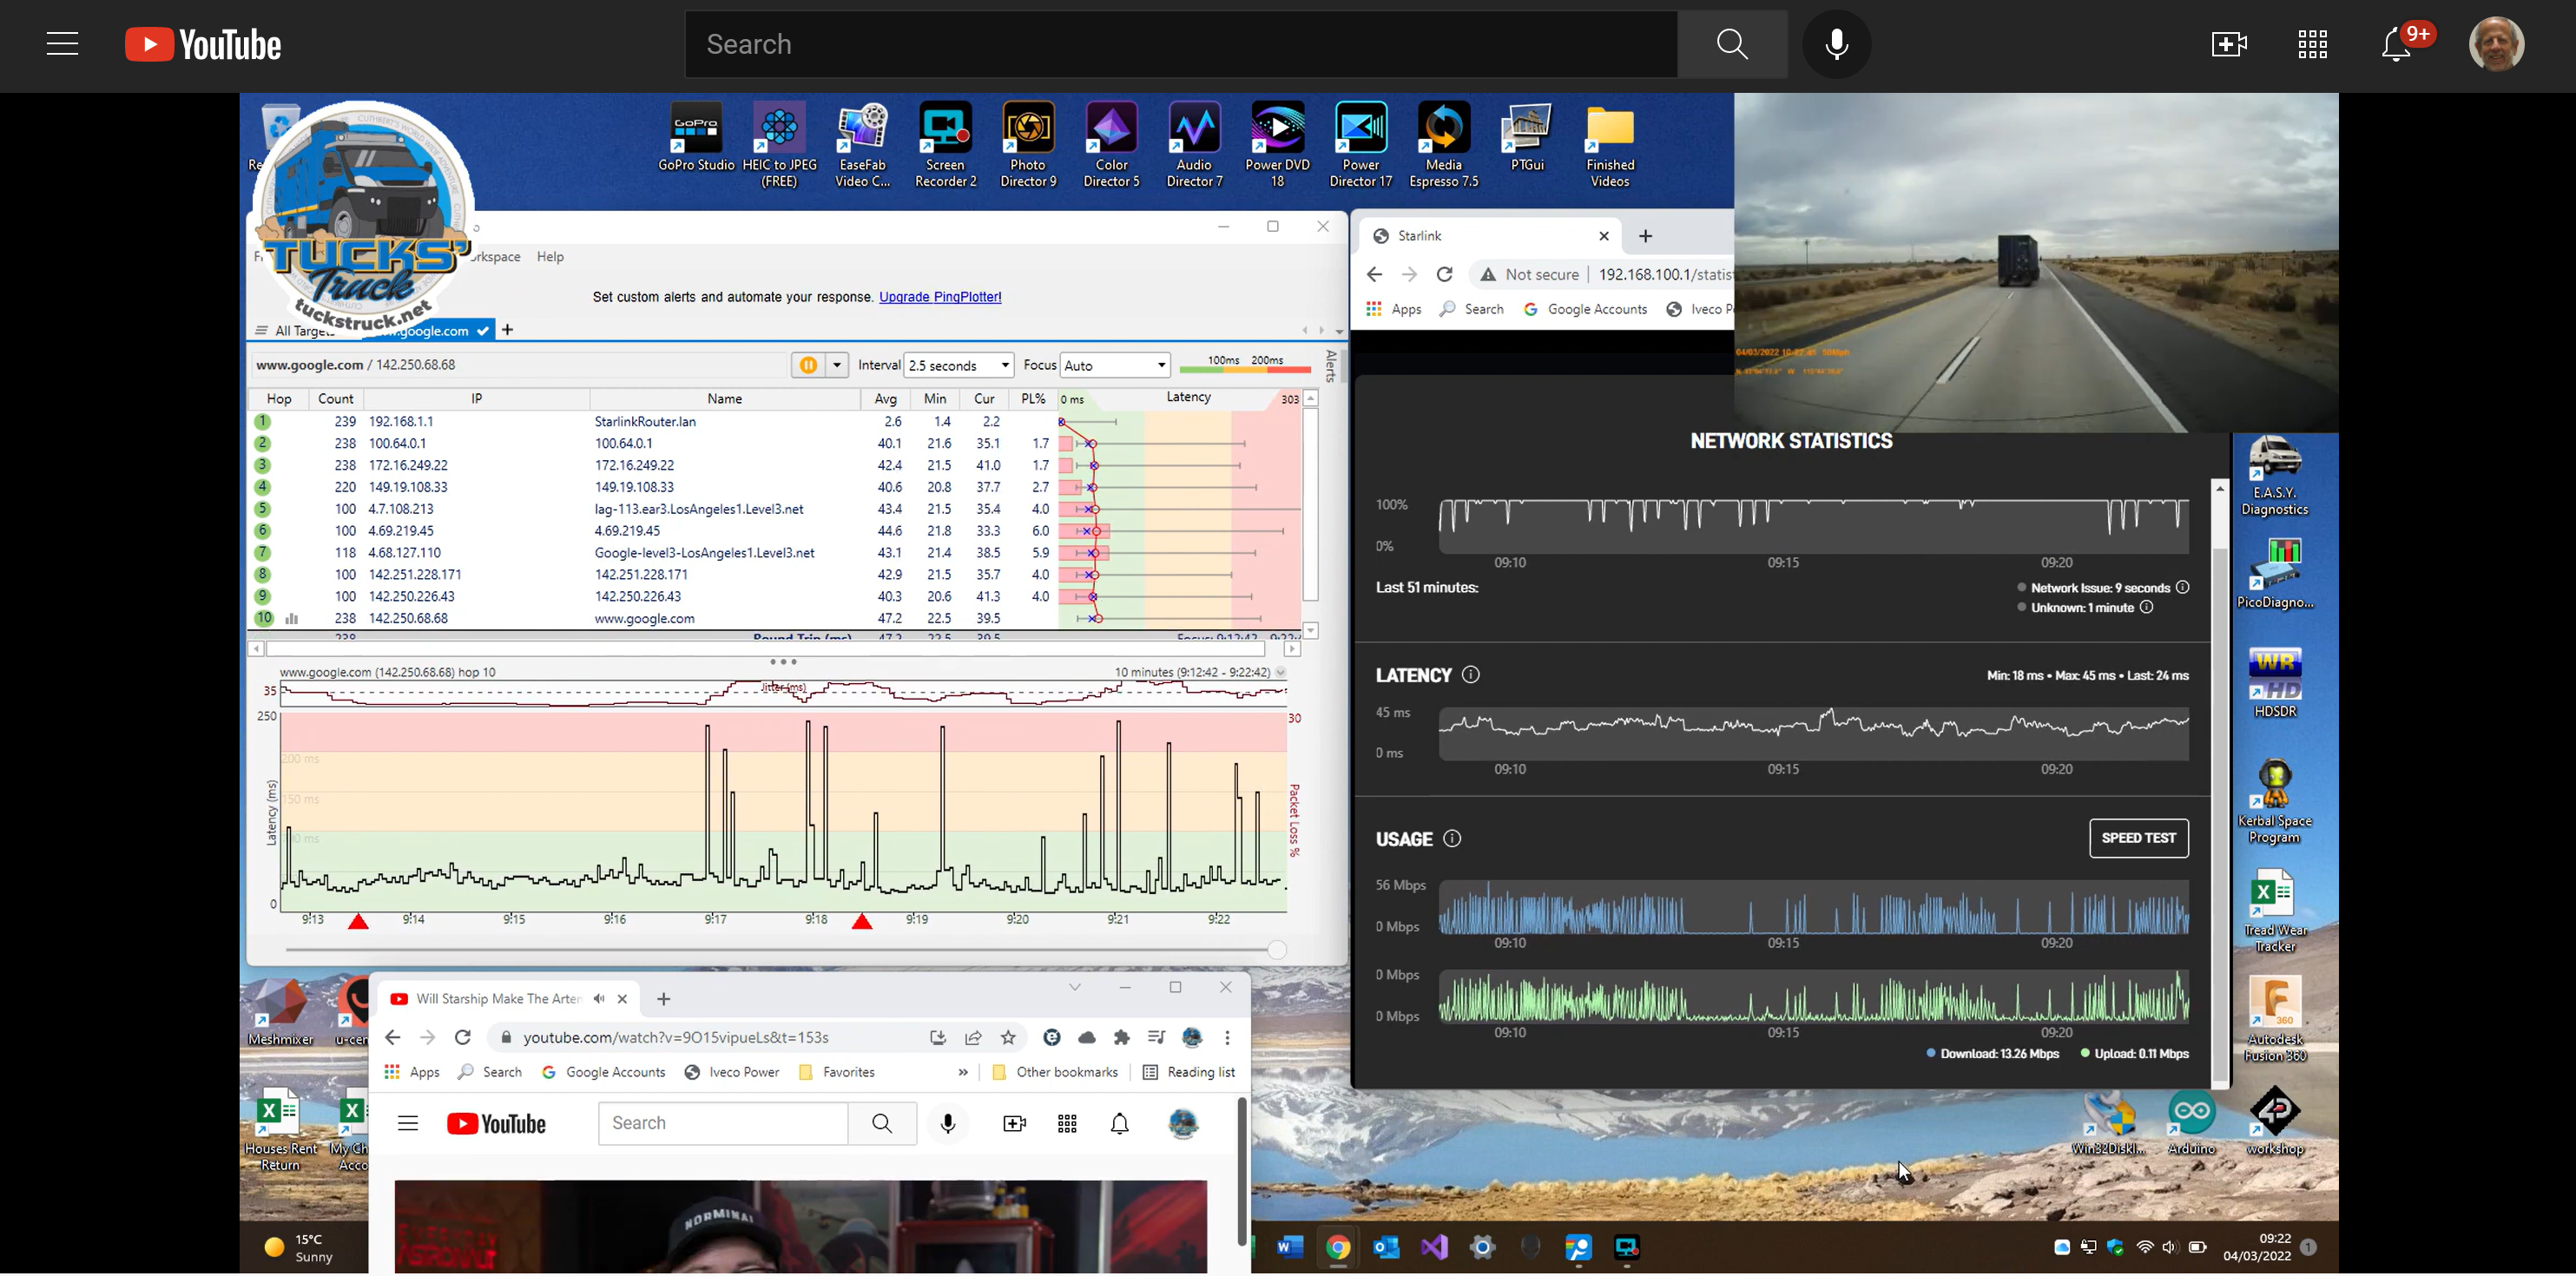
Task: Click Chrome icon in Windows taskbar
Action: tap(1338, 1247)
